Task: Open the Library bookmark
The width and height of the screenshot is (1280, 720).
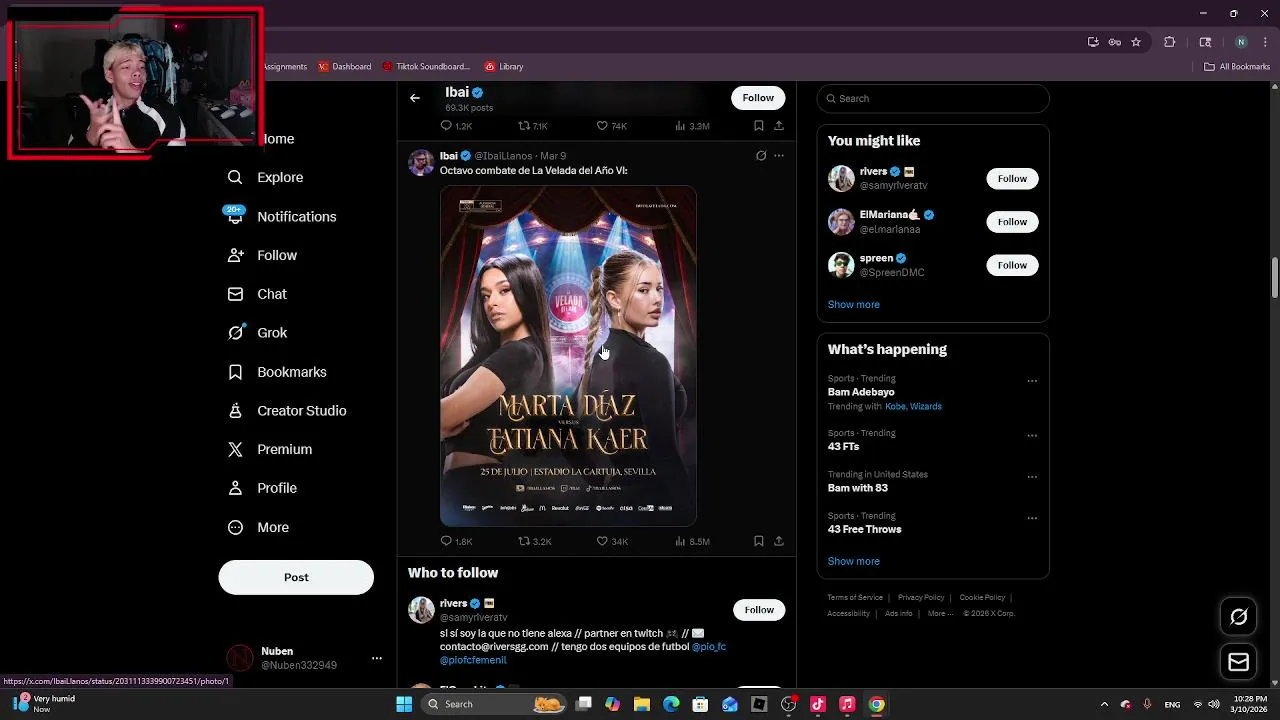Action: [x=504, y=67]
